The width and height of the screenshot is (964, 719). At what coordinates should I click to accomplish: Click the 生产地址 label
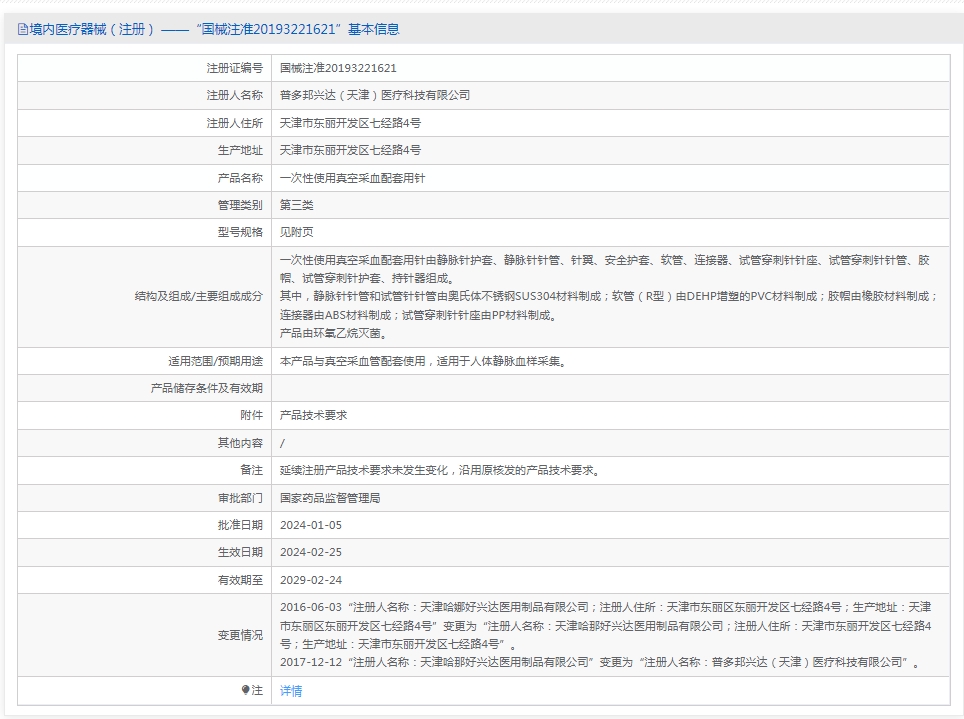tap(240, 150)
